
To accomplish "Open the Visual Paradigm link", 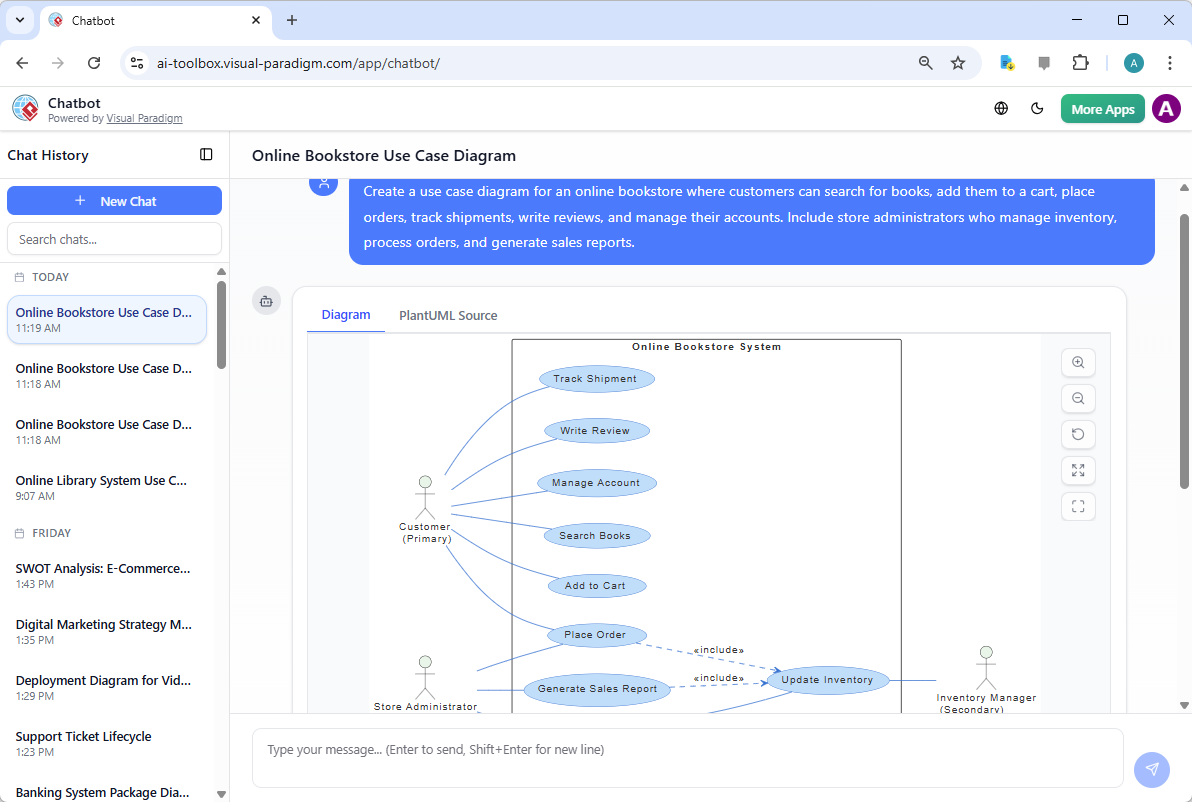I will pos(144,118).
